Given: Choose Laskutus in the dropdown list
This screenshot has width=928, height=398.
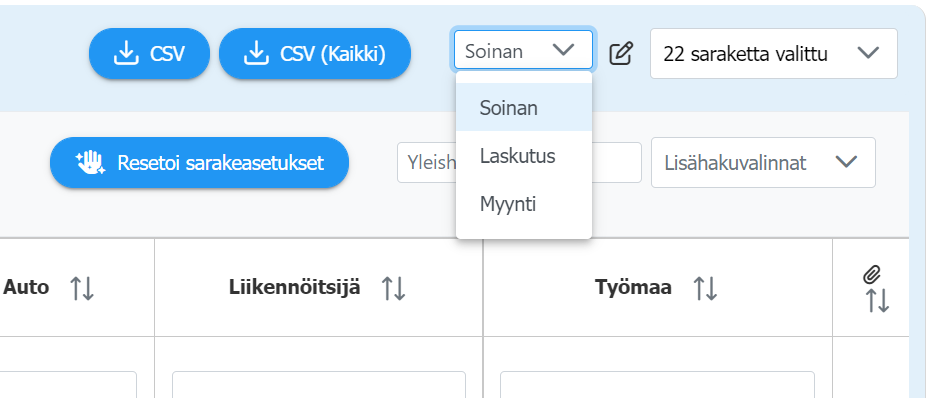Looking at the screenshot, I should [x=524, y=156].
